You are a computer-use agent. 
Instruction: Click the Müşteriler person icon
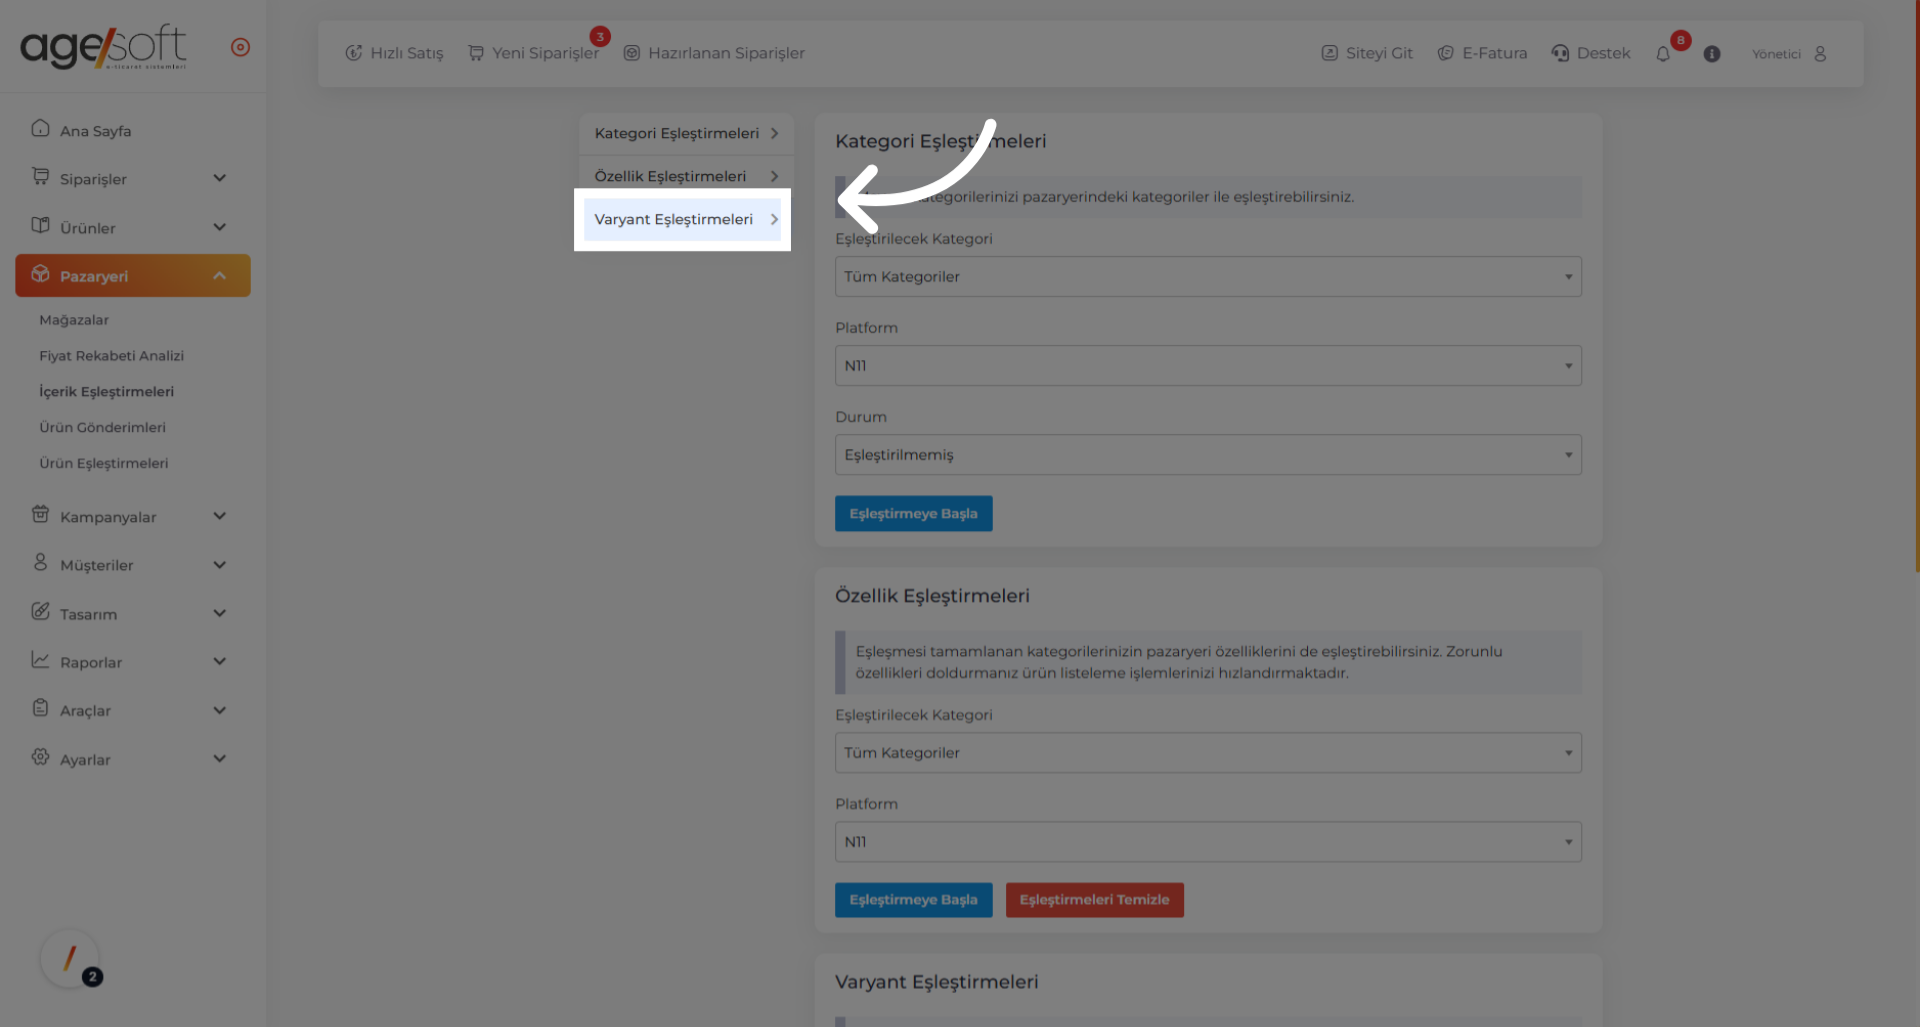click(40, 563)
